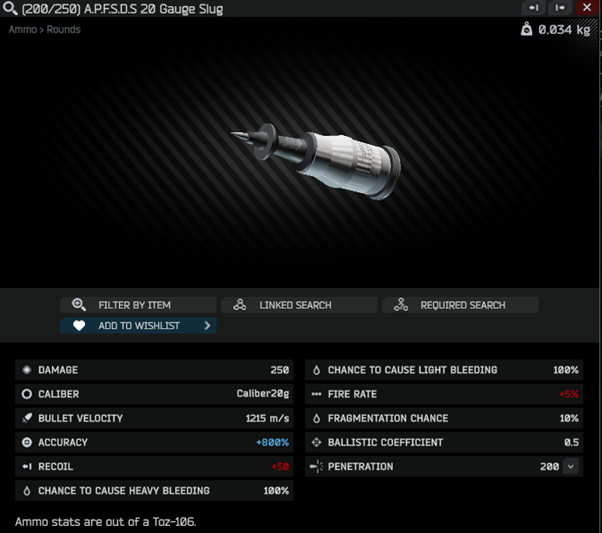
Task: Go to next item arrow icon
Action: 560,8
